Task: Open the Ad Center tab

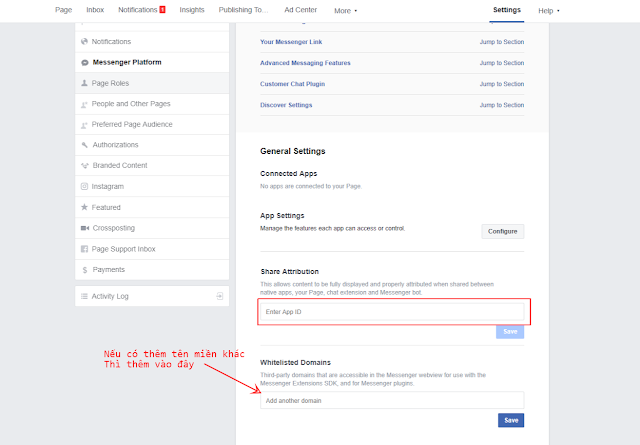Action: click(x=300, y=10)
